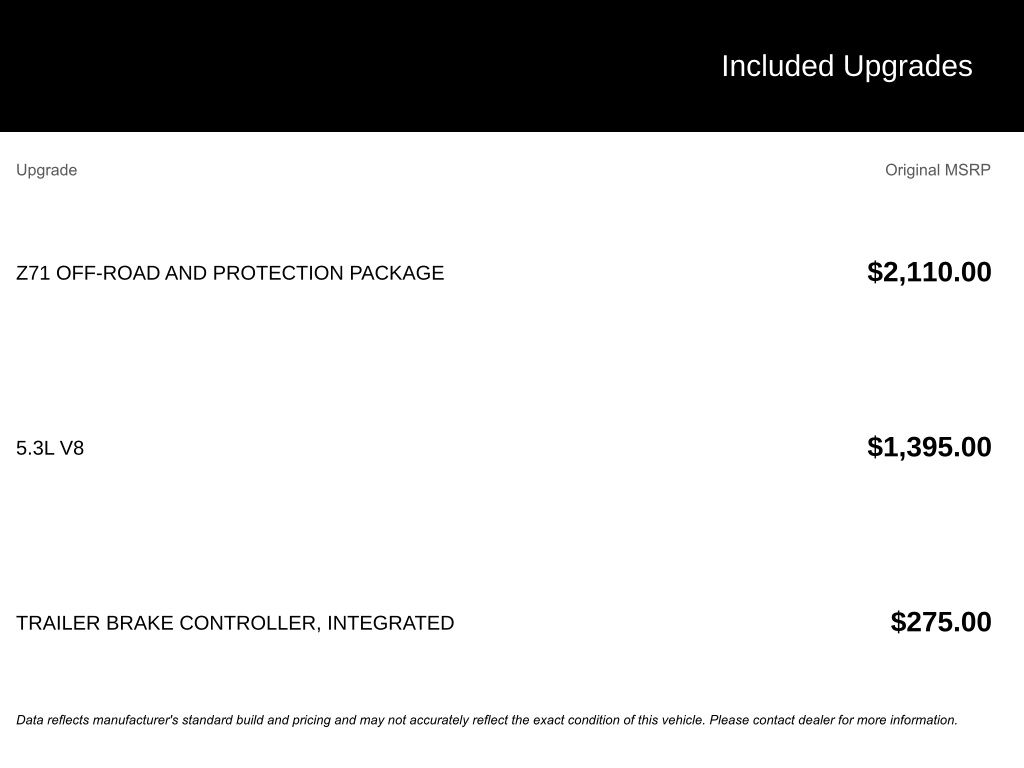Select the Trailer Brake Controller, Integrated row
The width and height of the screenshot is (1024, 768).
(x=235, y=623)
